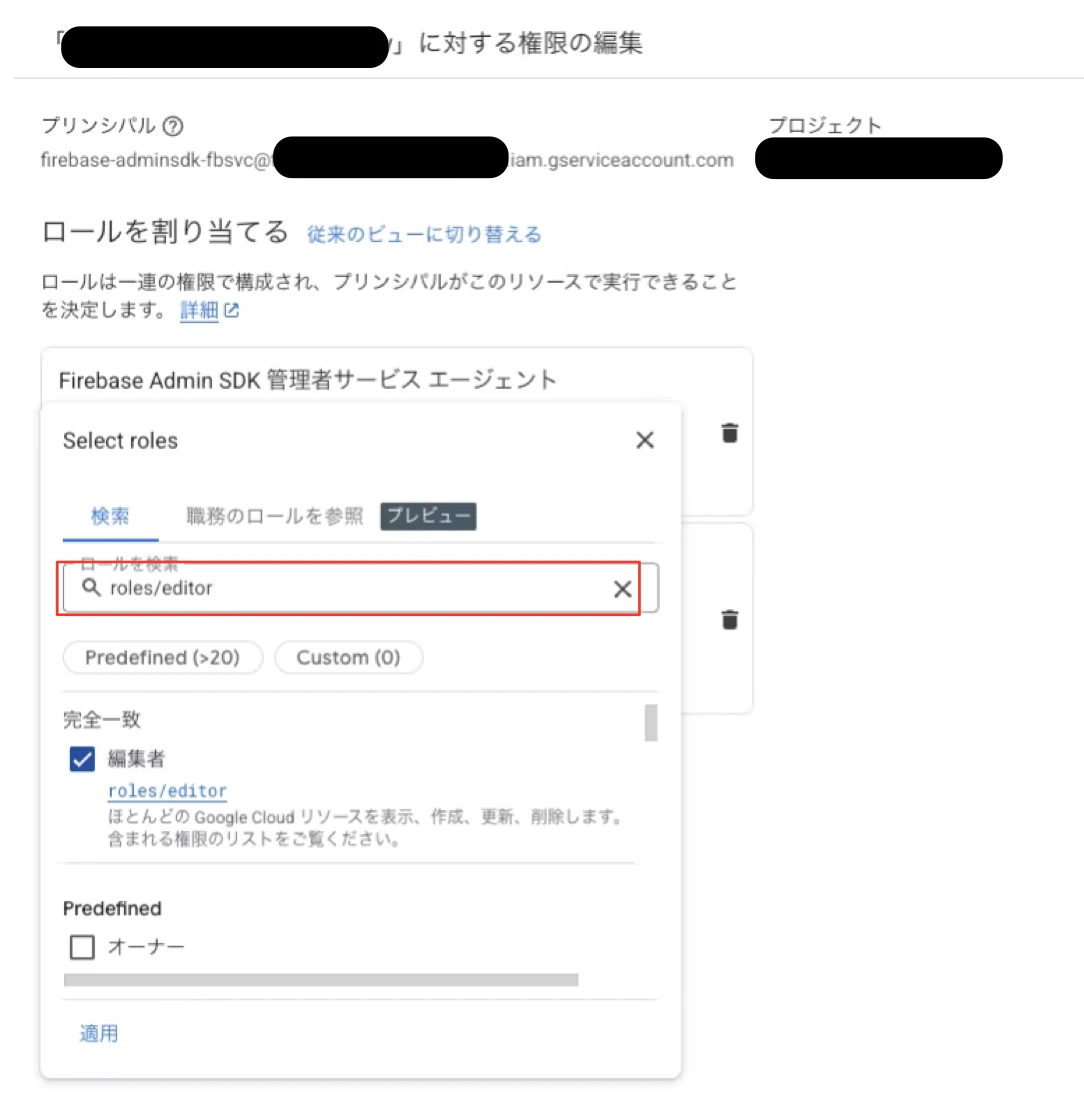1084x1116 pixels.
Task: Click the Predefined section heading
Action: [112, 908]
